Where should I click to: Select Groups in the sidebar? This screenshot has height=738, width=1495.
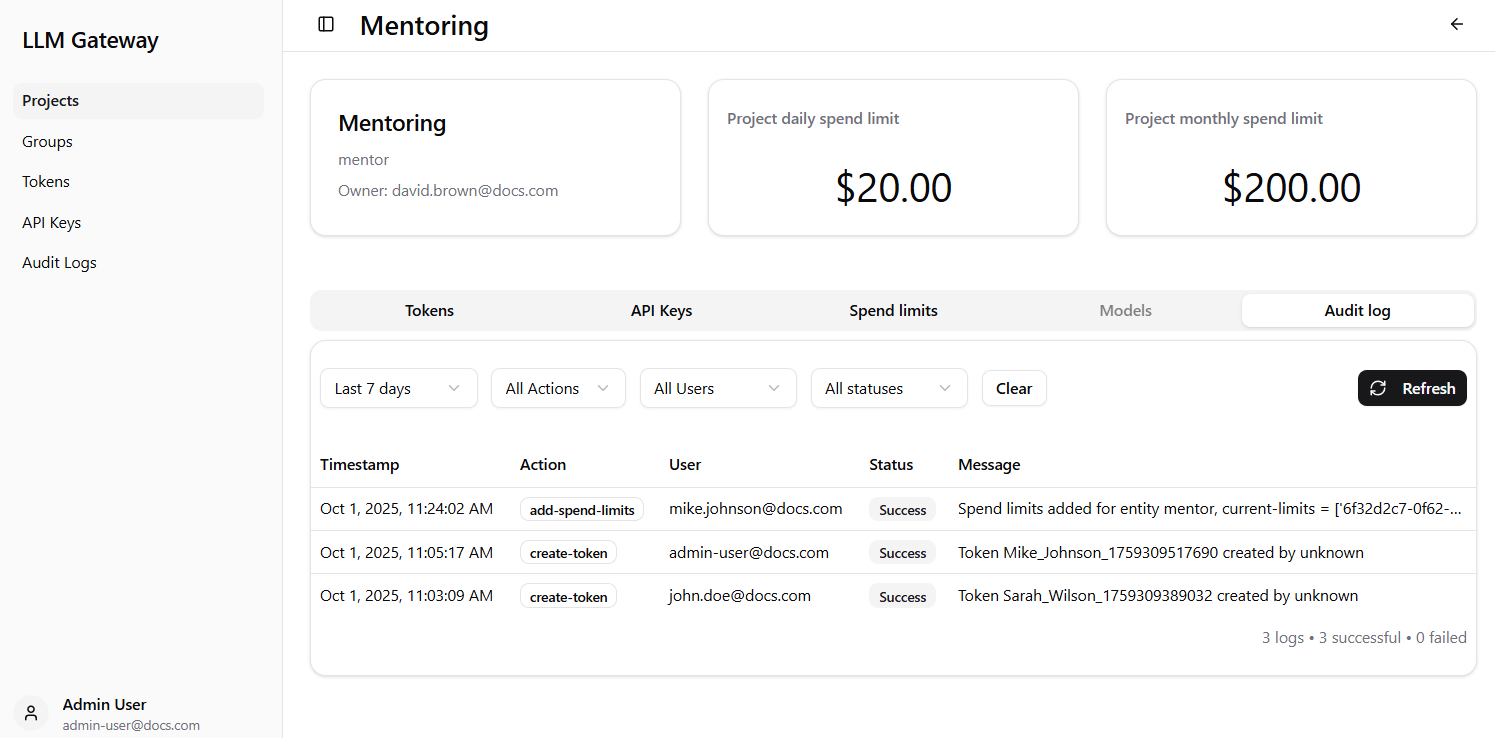click(47, 141)
